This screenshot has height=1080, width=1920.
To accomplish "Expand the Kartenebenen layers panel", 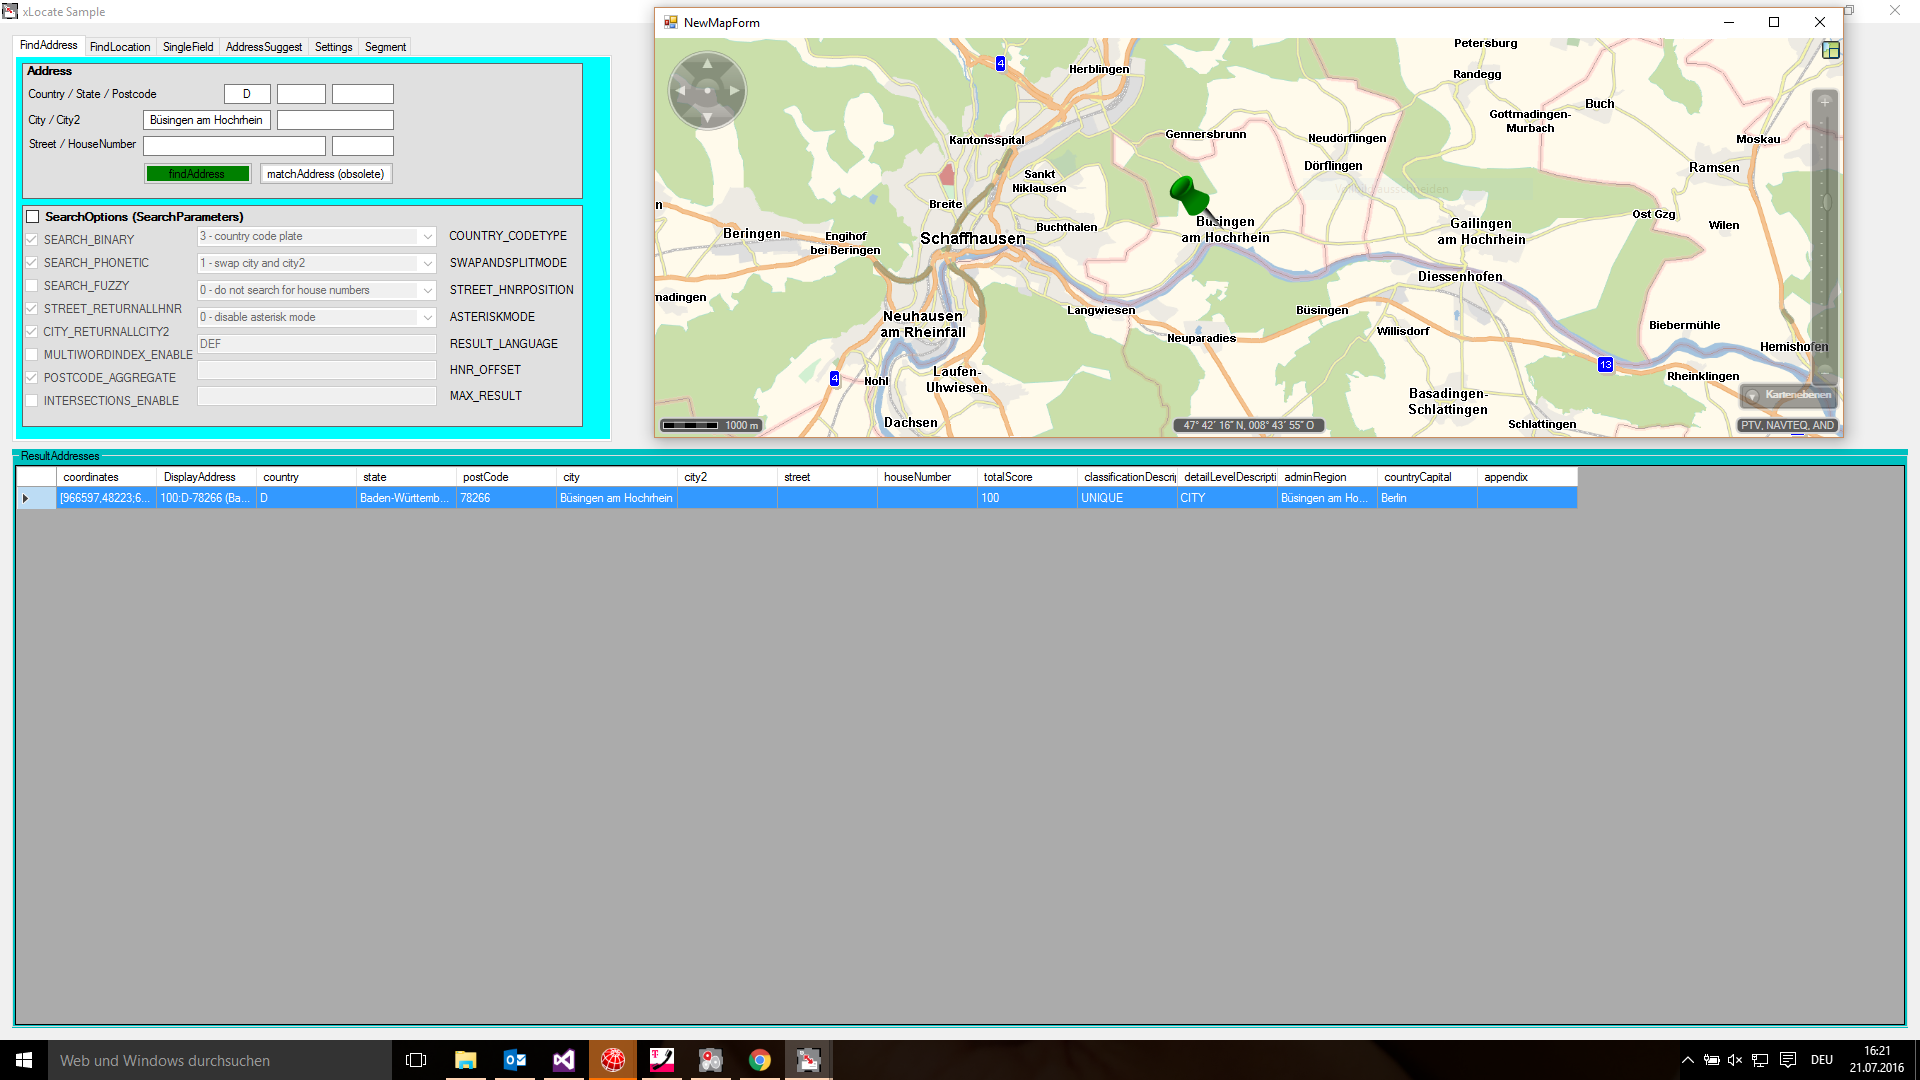I will click(1752, 396).
